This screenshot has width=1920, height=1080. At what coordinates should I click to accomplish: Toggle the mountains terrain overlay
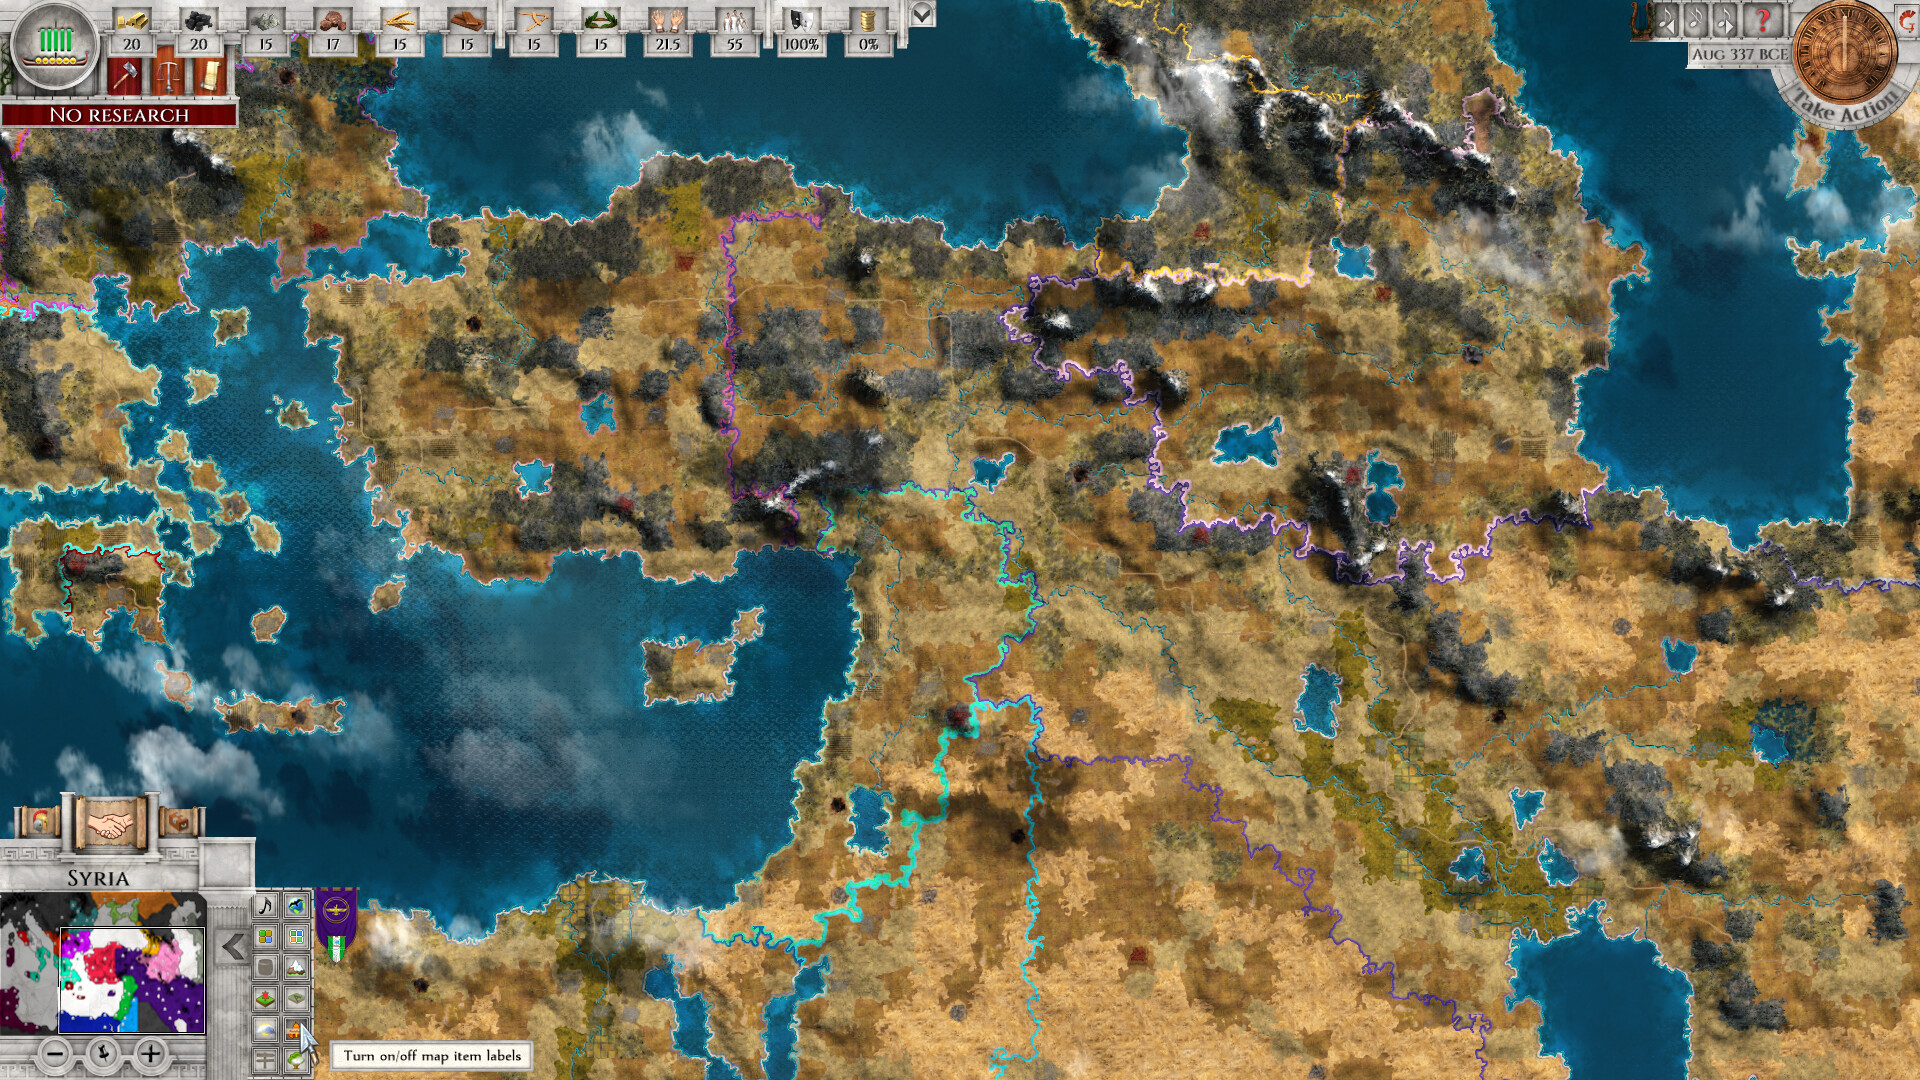(295, 967)
